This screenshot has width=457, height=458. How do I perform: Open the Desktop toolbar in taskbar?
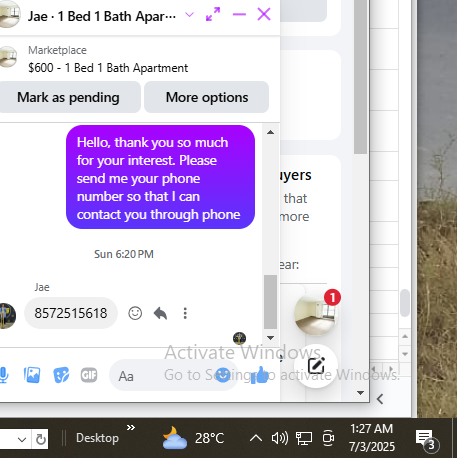(x=97, y=438)
